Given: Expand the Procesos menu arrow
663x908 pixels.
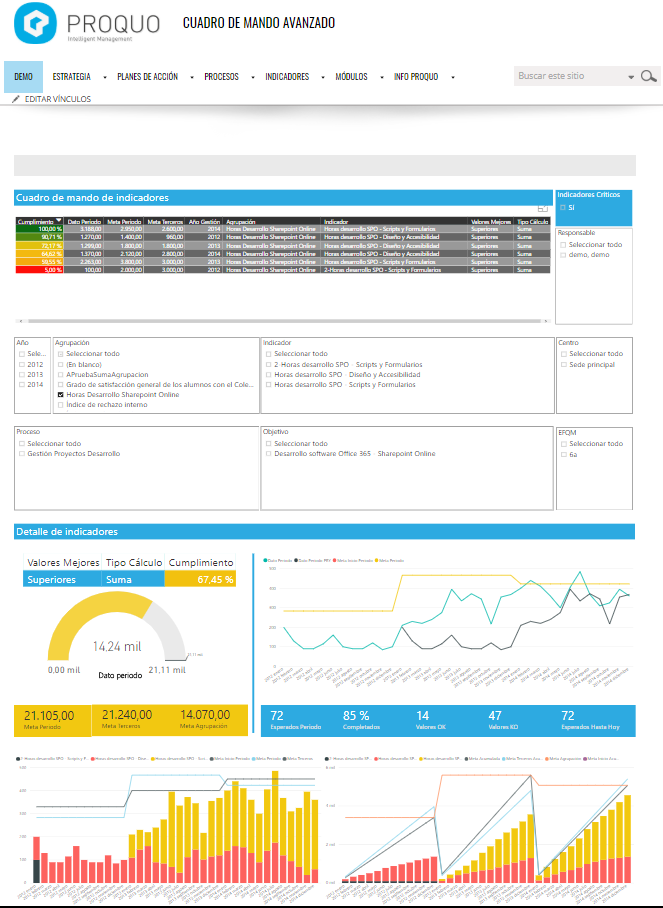Looking at the screenshot, I should [x=252, y=77].
